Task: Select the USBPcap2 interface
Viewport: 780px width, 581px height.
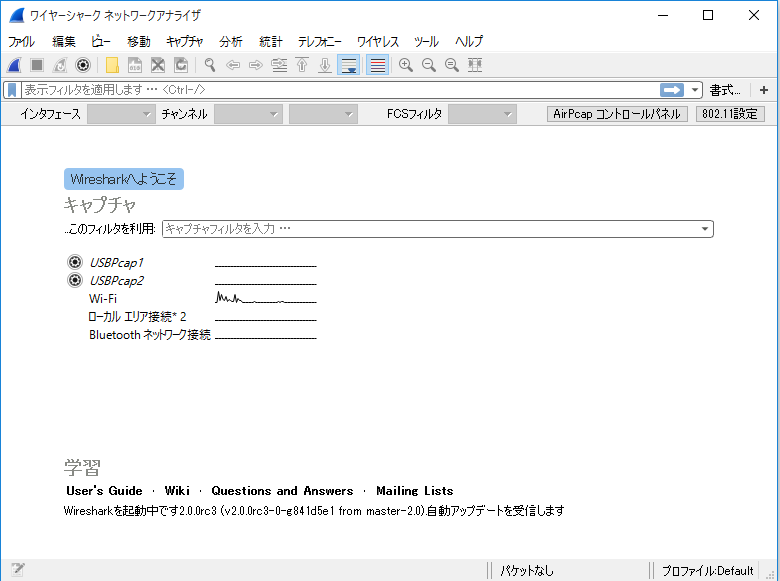Action: 116,281
